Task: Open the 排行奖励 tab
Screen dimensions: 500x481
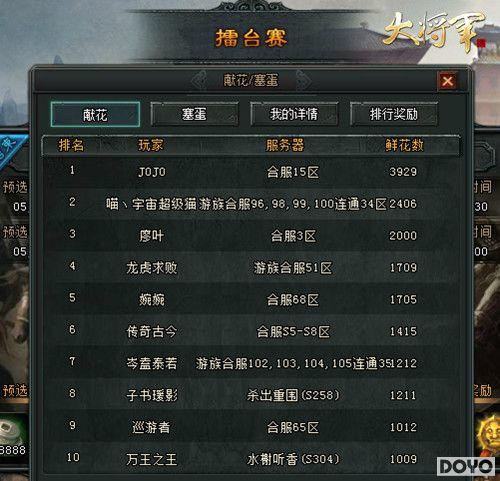Action: (x=394, y=114)
